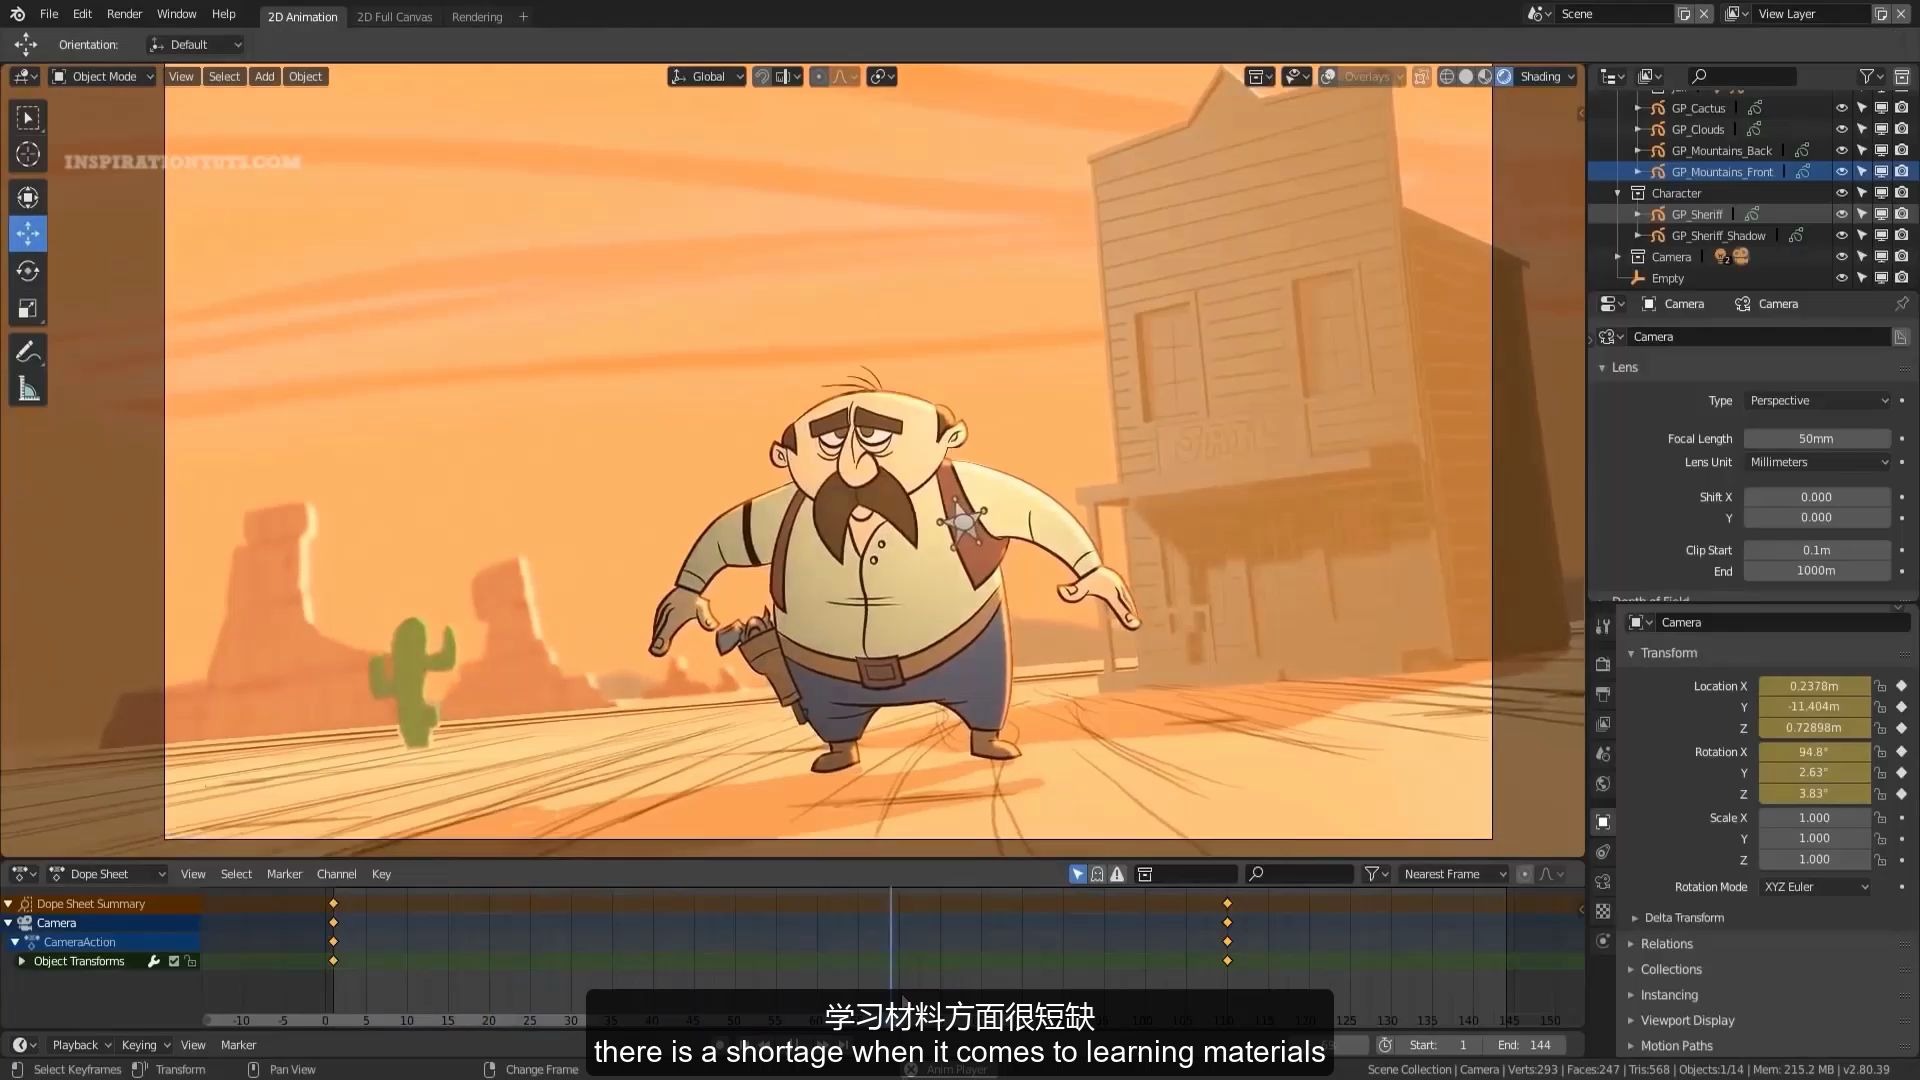Select the Scale tool
This screenshot has width=1920, height=1080.
pos(27,307)
